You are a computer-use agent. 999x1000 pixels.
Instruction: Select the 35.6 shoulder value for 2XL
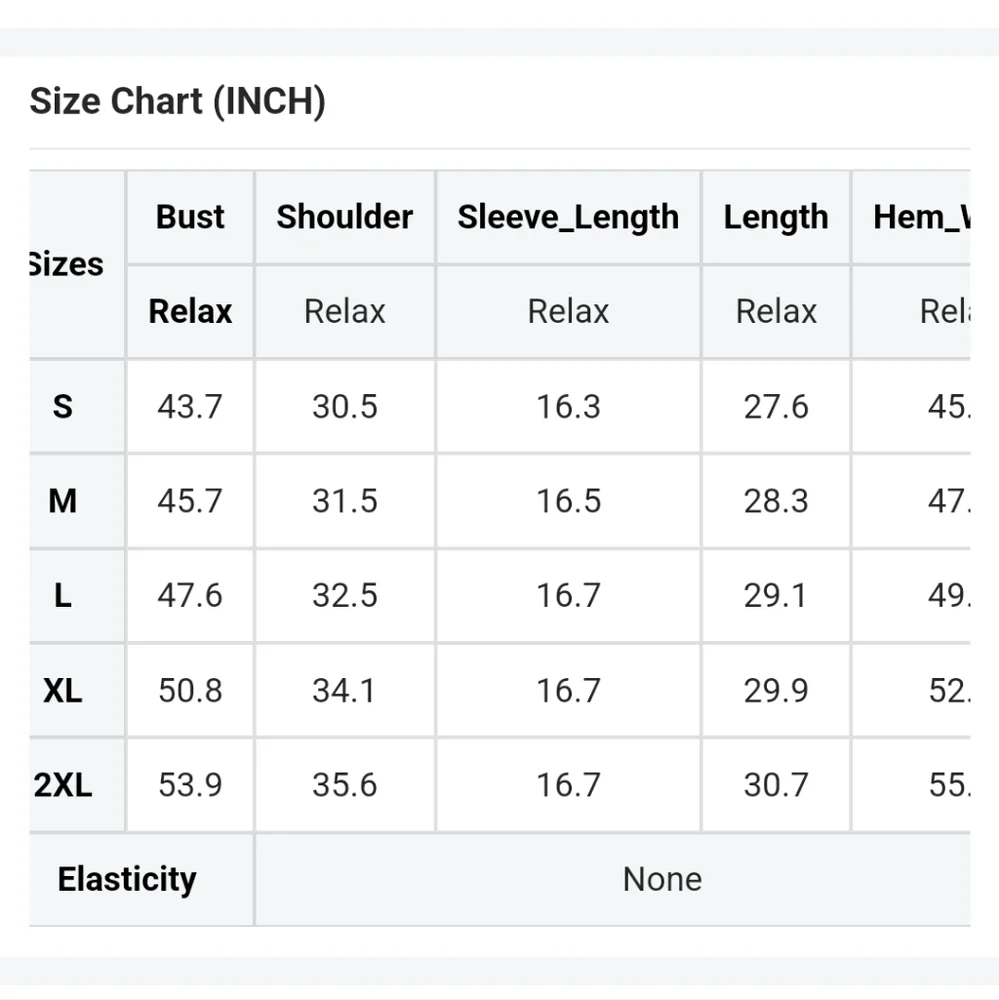coord(344,784)
